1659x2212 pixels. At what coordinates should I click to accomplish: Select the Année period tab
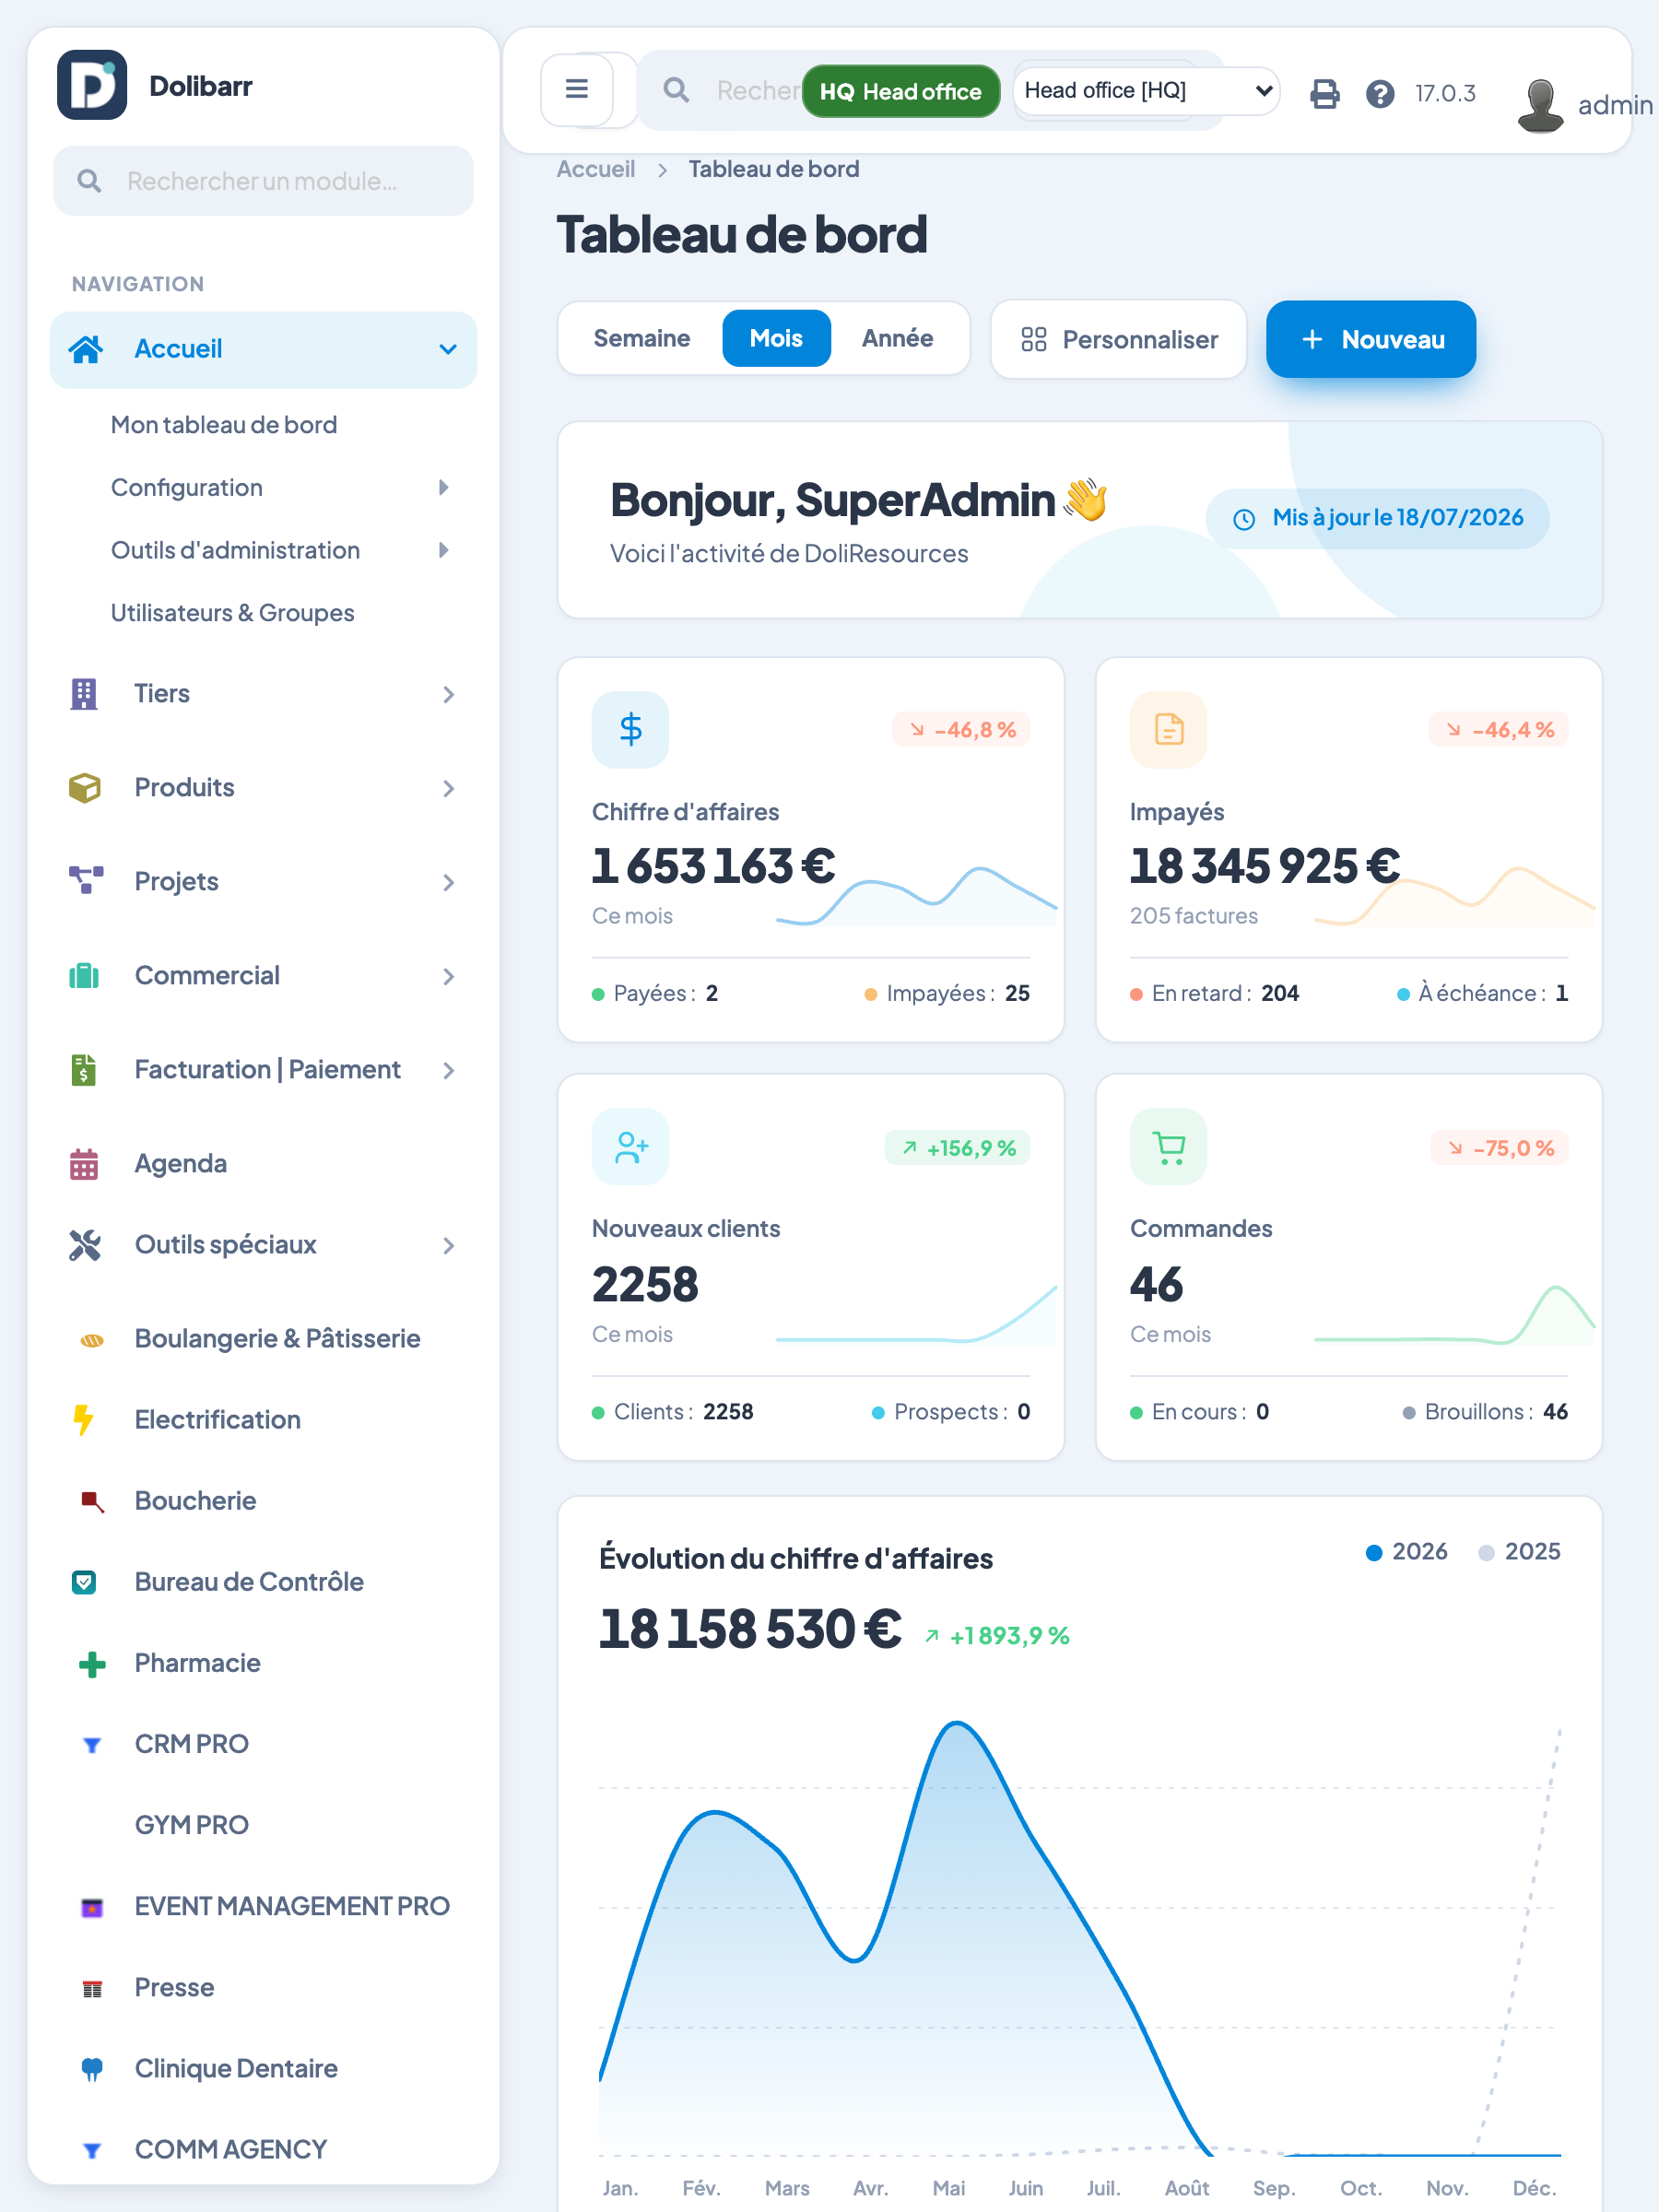(x=897, y=339)
